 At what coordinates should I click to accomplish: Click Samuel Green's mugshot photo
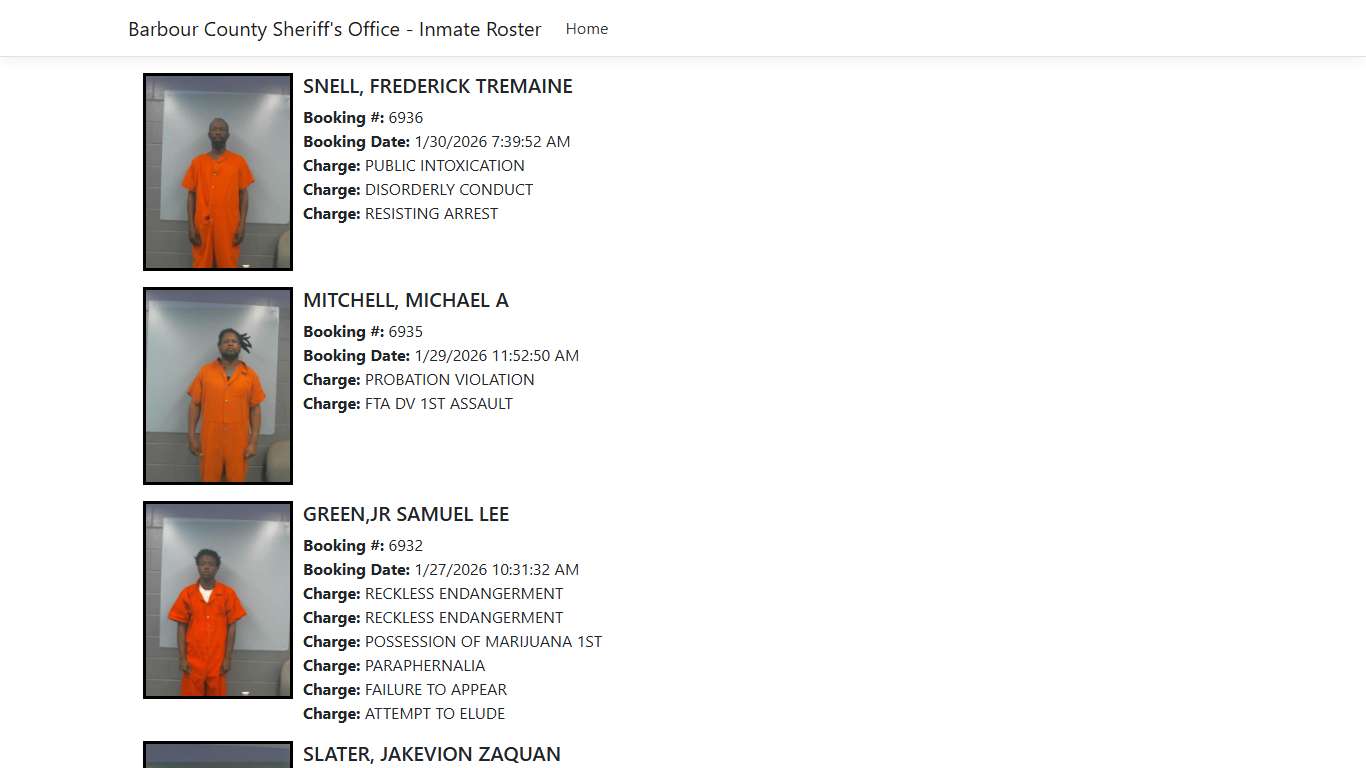pyautogui.click(x=217, y=599)
